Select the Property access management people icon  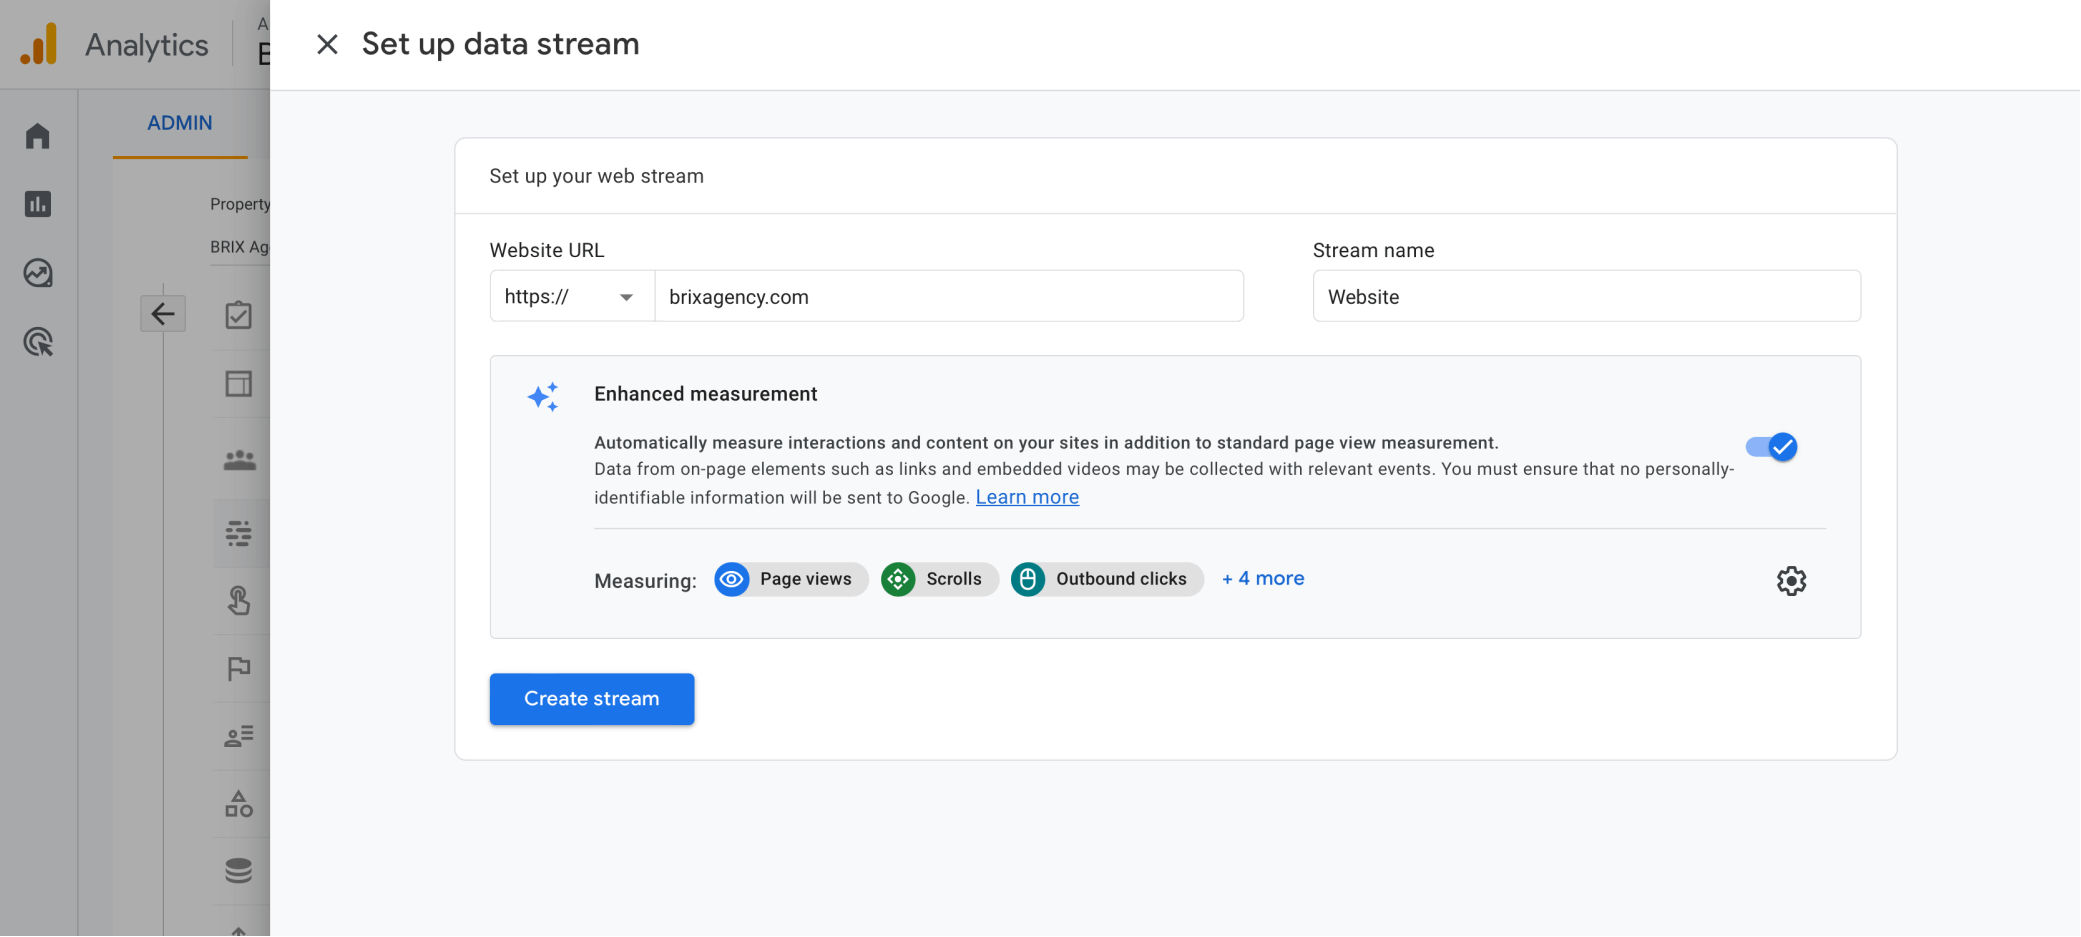coord(238,459)
